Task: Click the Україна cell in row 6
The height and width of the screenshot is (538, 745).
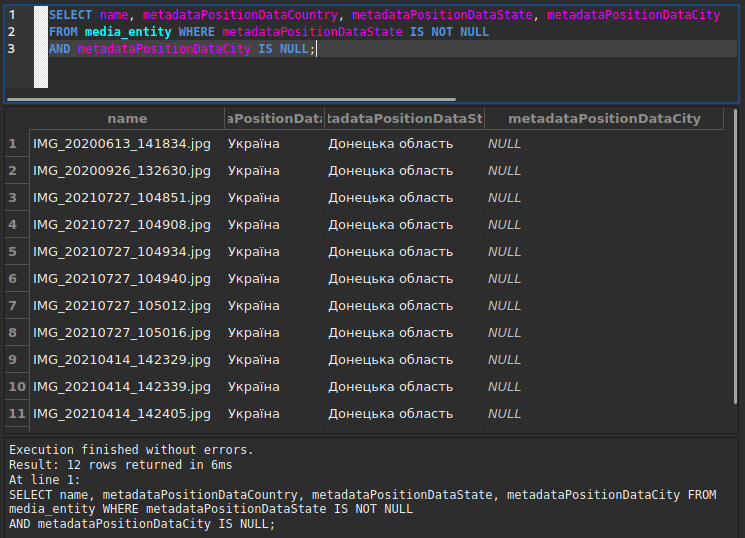Action: pyautogui.click(x=275, y=279)
